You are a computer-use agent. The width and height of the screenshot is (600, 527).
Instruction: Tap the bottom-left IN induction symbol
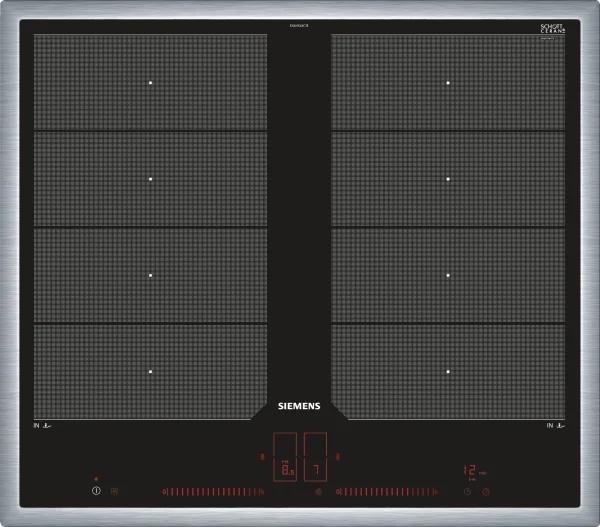pos(42,425)
